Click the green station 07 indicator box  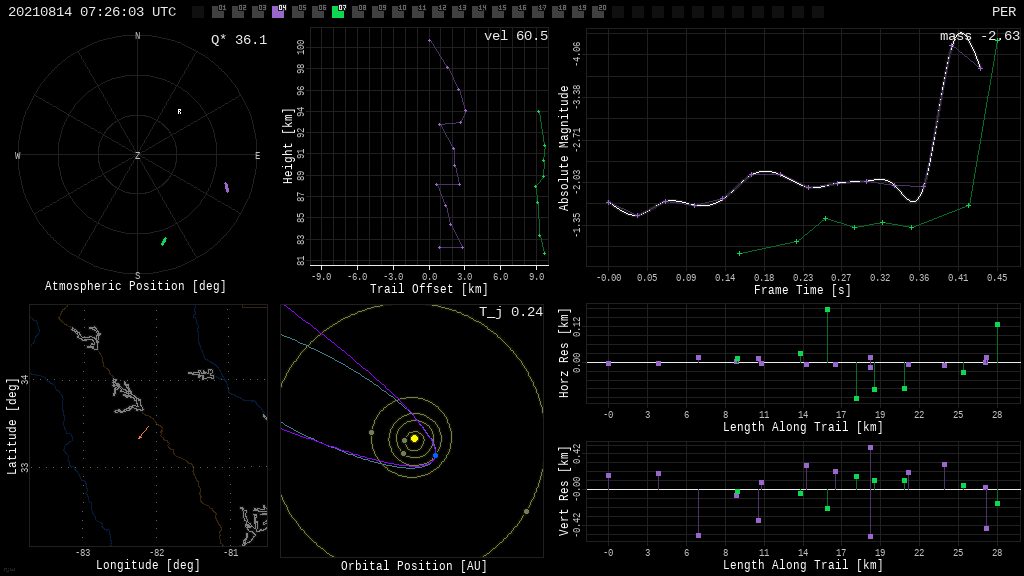coord(338,12)
